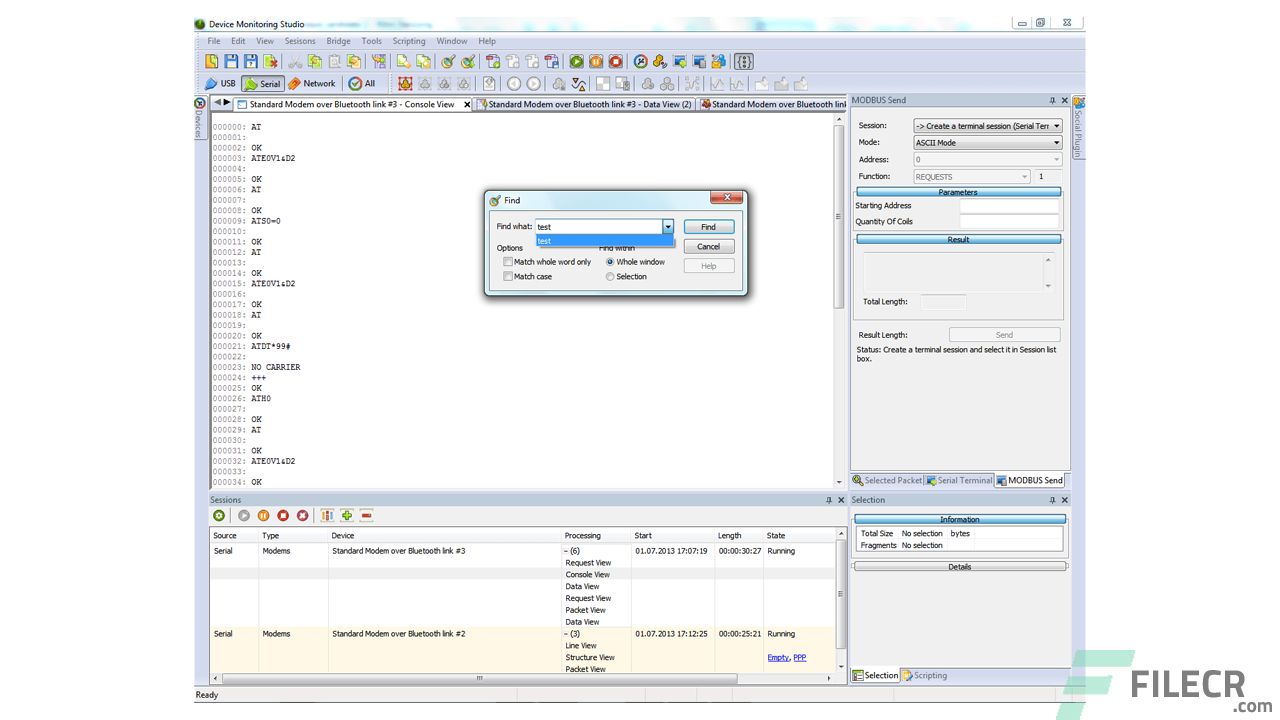
Task: Click the first Save floppy icon
Action: click(231, 62)
